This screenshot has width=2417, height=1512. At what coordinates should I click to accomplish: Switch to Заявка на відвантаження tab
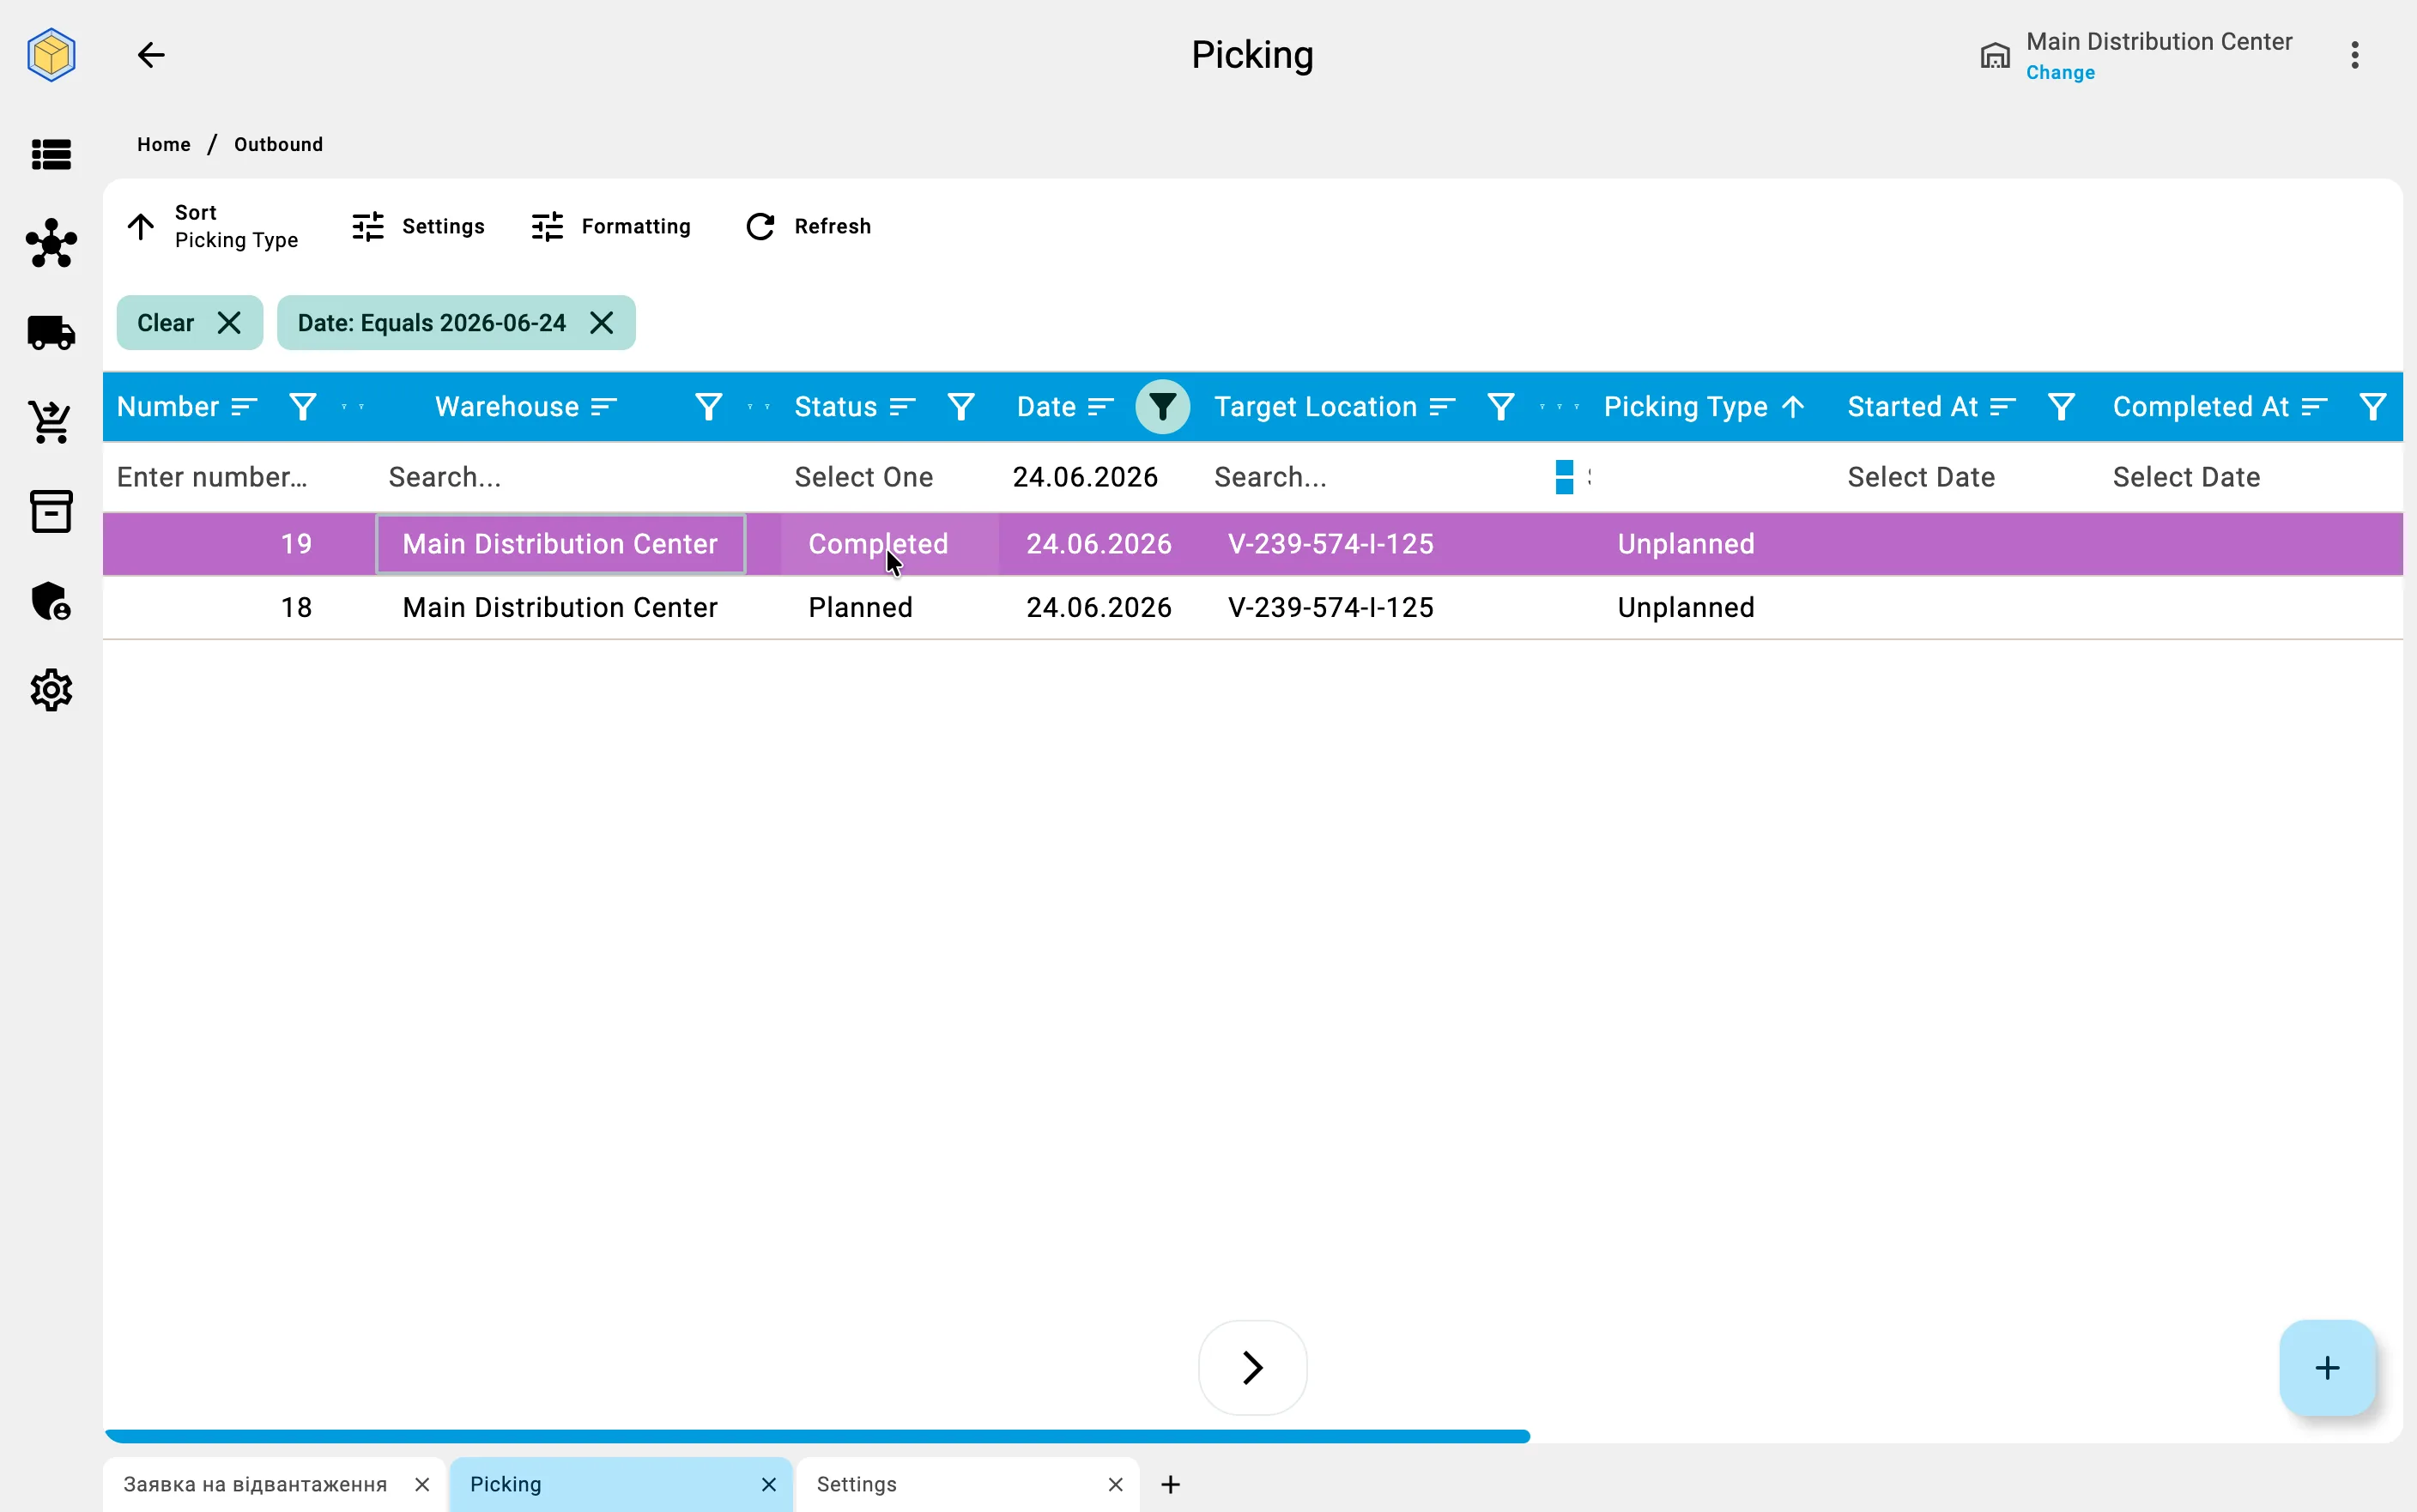click(275, 1484)
